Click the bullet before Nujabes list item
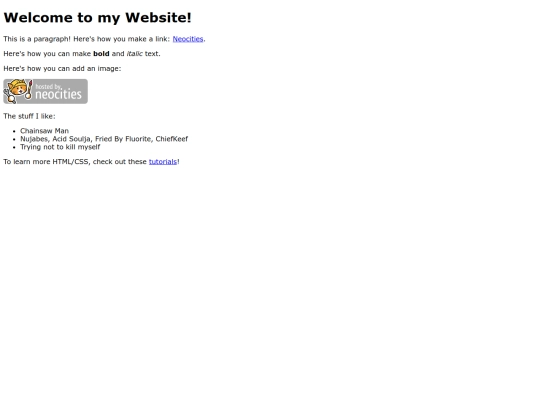 click(x=14, y=139)
